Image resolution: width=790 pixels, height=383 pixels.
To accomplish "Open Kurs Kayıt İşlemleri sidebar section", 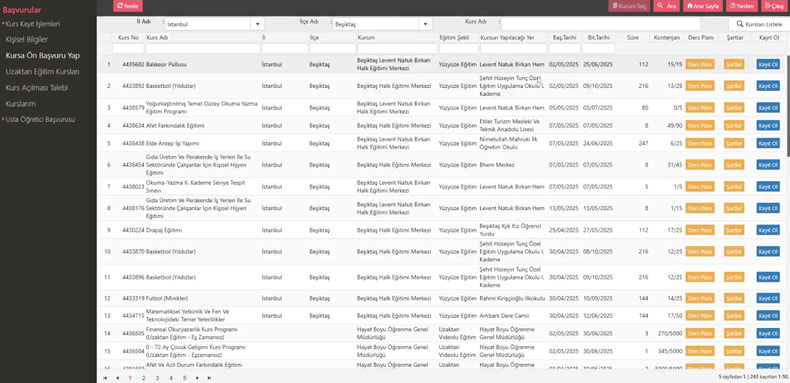I will [33, 24].
